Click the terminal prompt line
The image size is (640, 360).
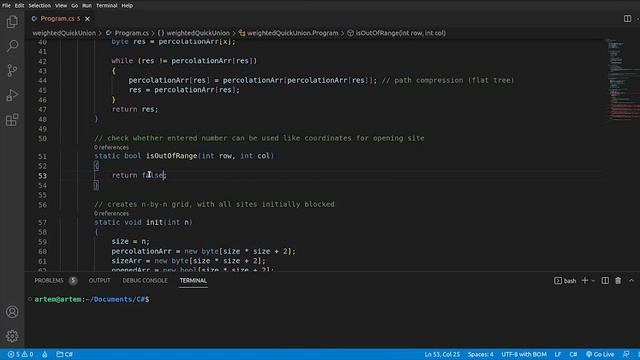[92, 299]
